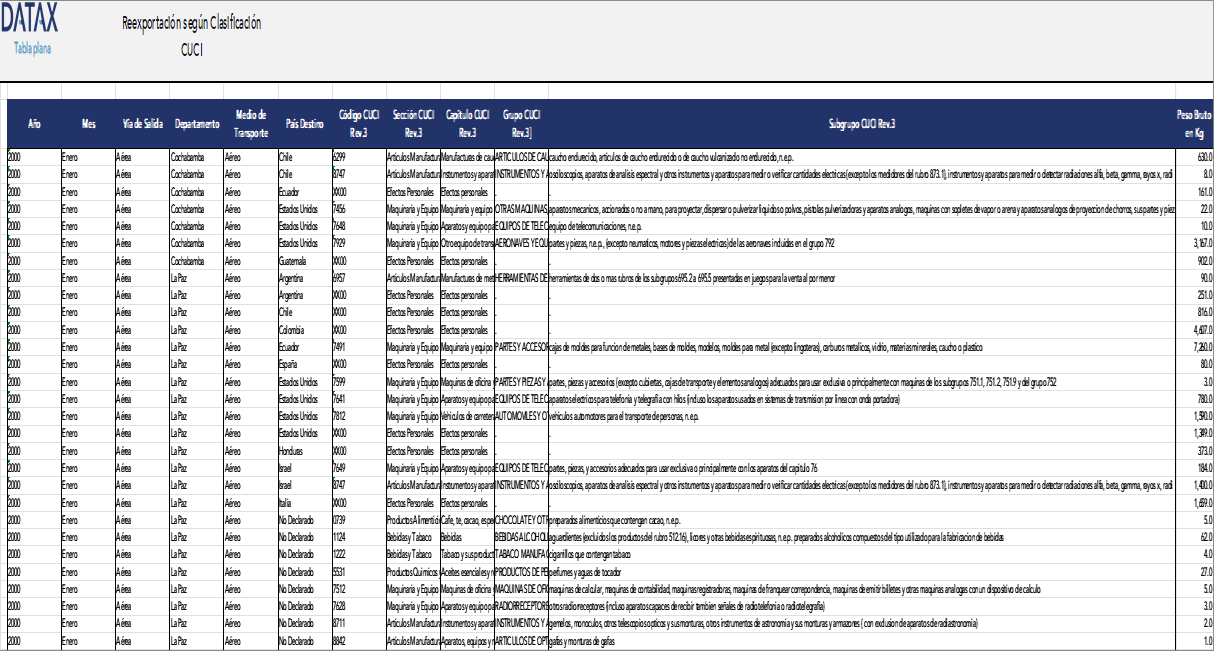The width and height of the screenshot is (1214, 651).
Task: Sort by the "Año" column header
Action: pos(36,123)
